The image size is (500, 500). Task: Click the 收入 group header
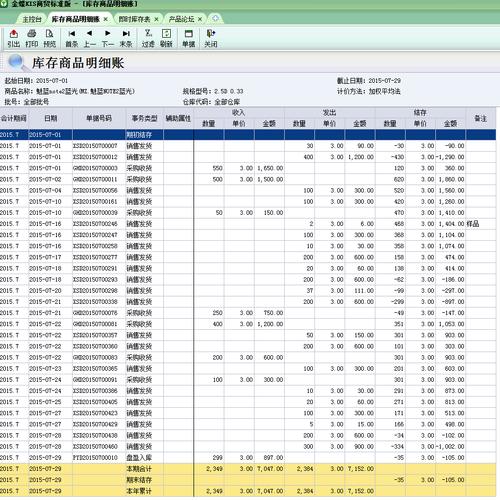[239, 113]
